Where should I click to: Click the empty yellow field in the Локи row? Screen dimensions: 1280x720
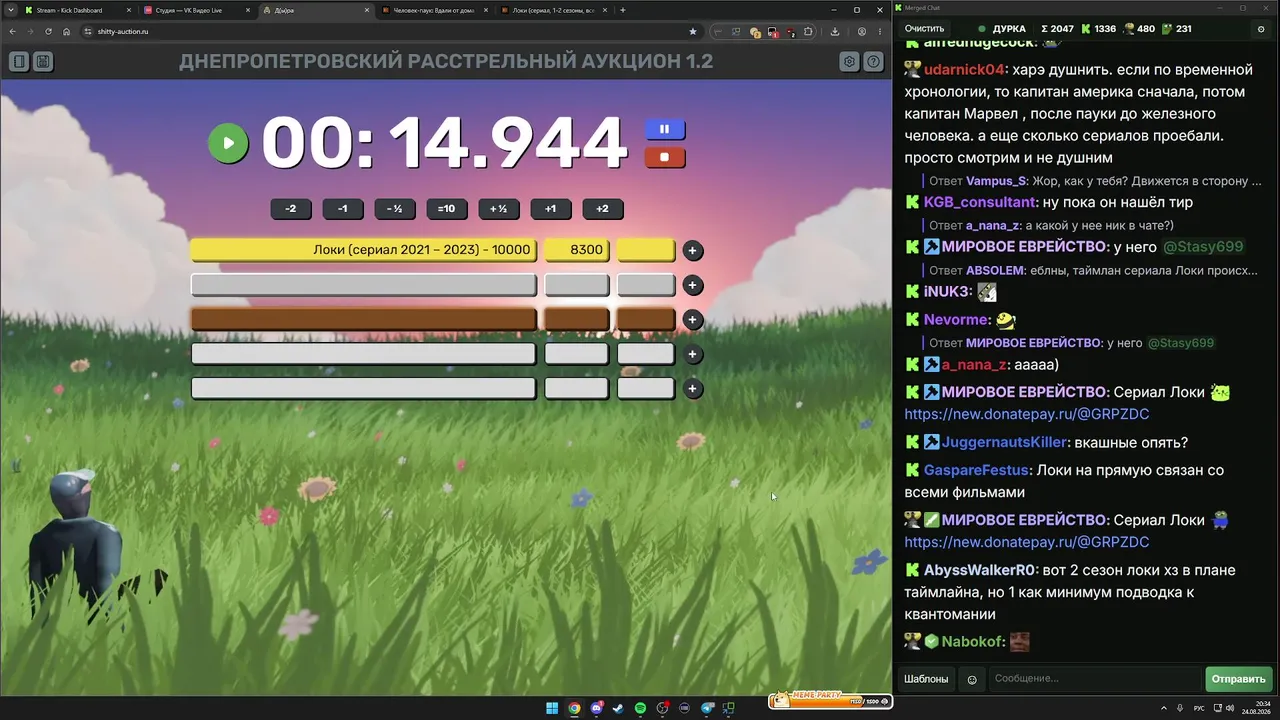(646, 250)
